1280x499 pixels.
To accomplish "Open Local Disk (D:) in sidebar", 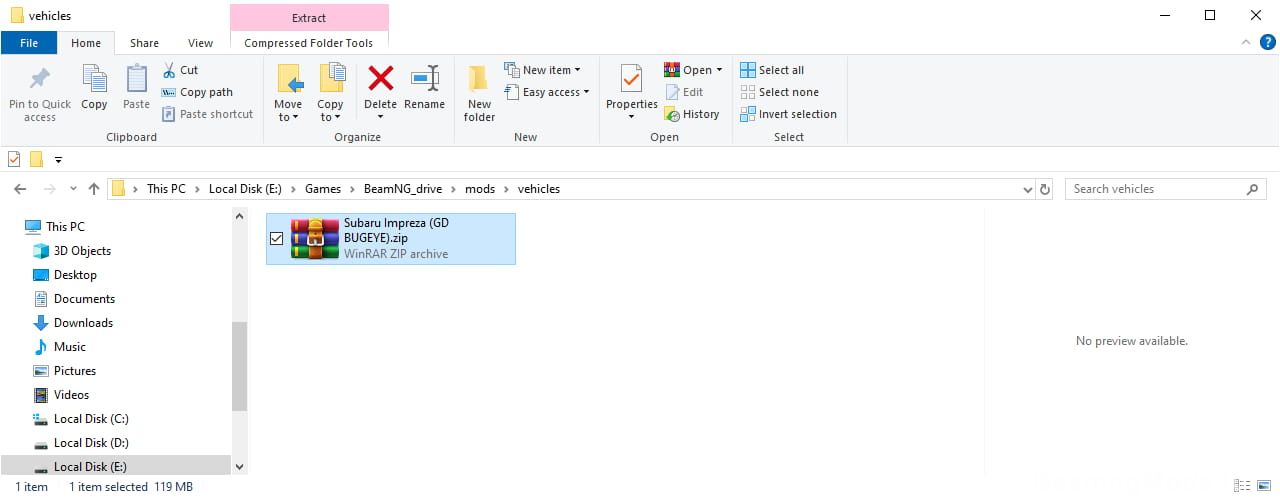I will click(91, 443).
